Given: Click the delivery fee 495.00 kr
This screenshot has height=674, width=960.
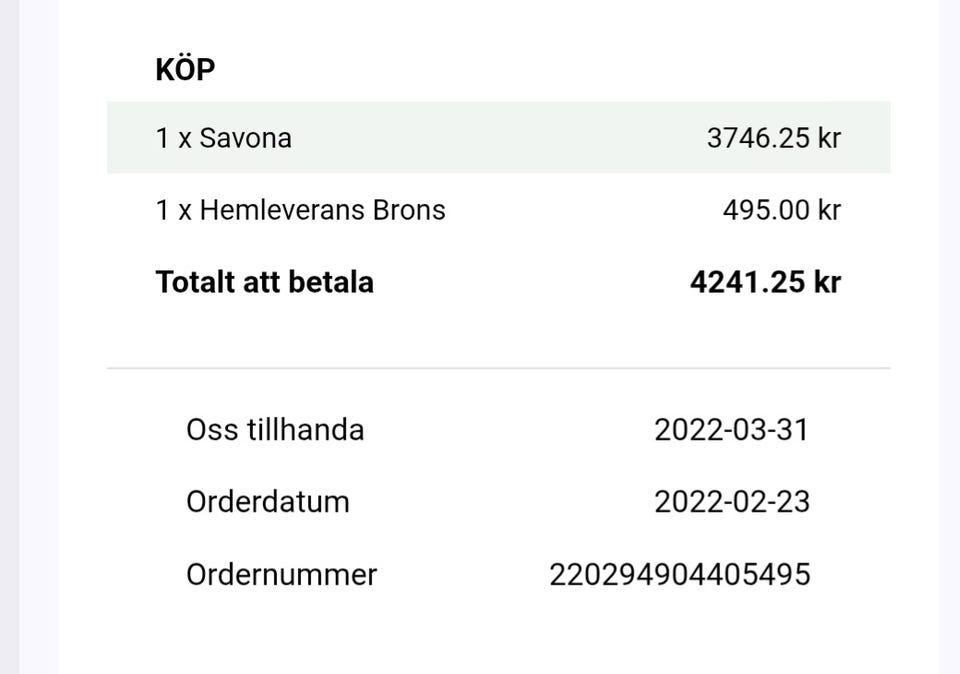Looking at the screenshot, I should pyautogui.click(x=781, y=210).
